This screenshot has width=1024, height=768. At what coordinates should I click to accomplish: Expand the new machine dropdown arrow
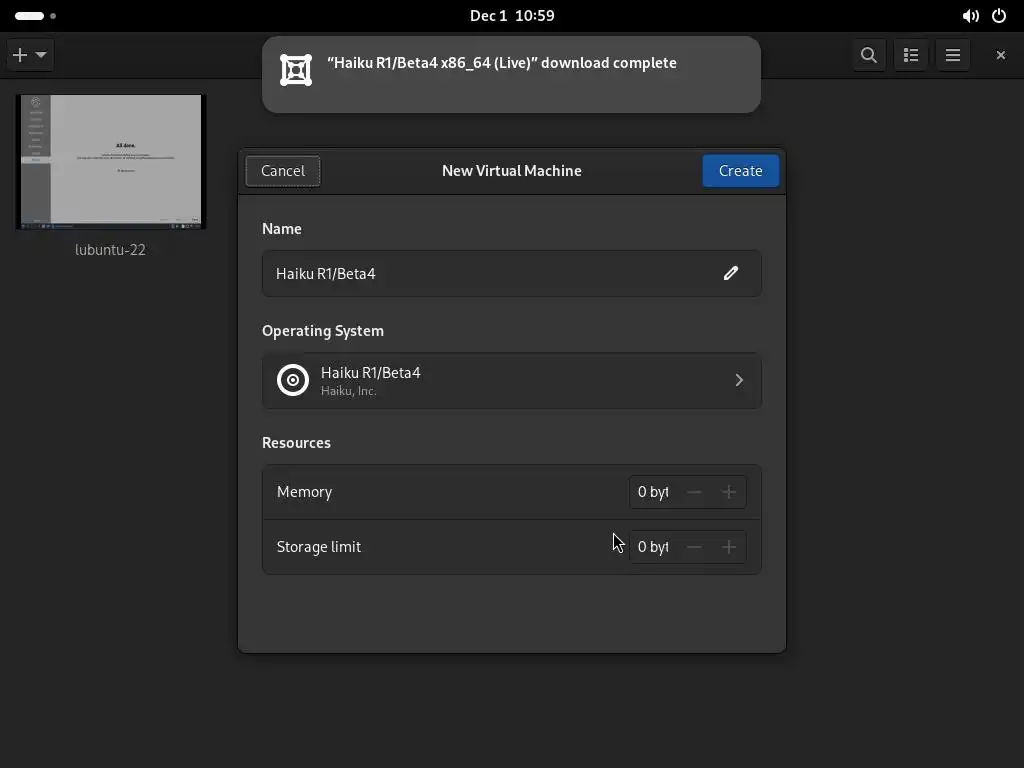[41, 55]
